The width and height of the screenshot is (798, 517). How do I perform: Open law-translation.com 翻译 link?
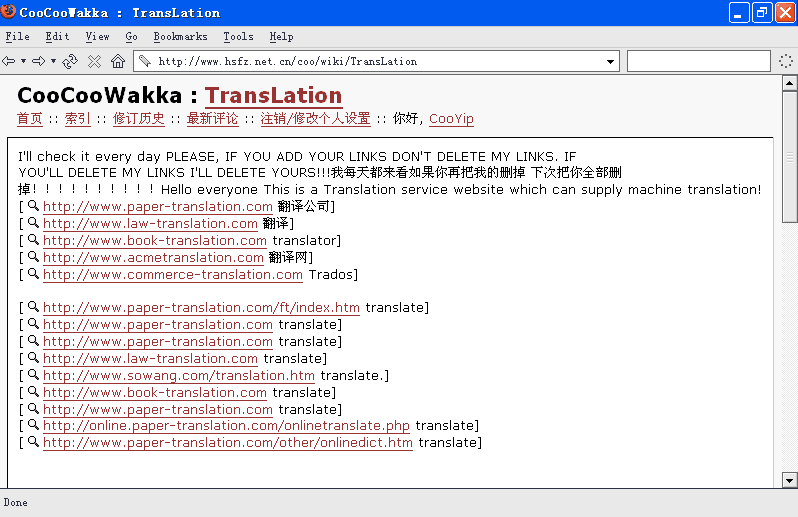[150, 223]
